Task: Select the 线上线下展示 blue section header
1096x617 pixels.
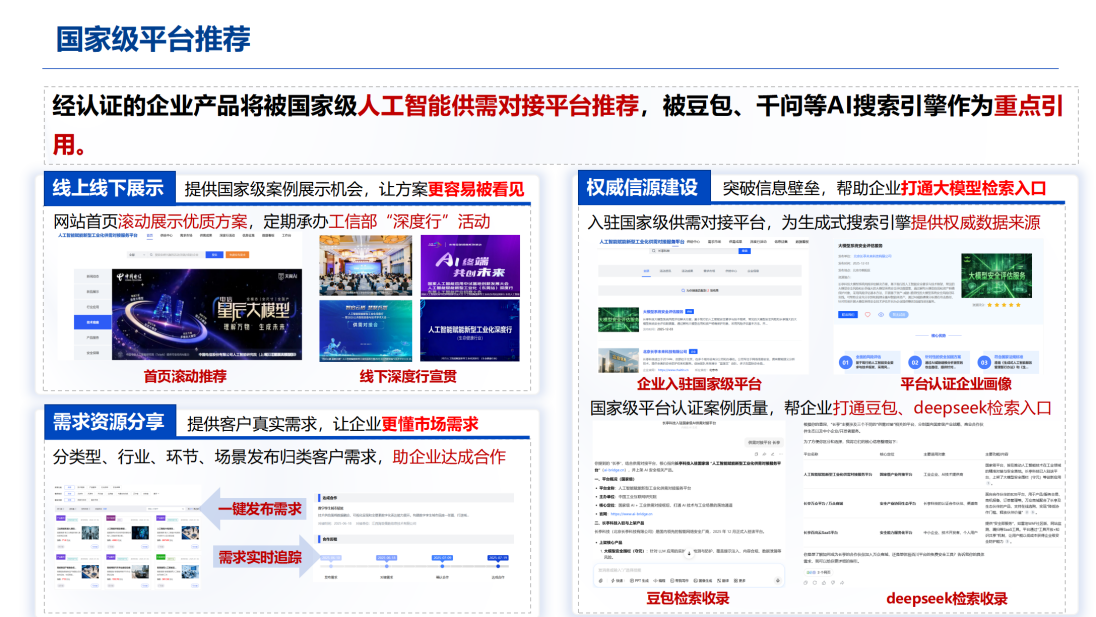Action: [x=108, y=188]
